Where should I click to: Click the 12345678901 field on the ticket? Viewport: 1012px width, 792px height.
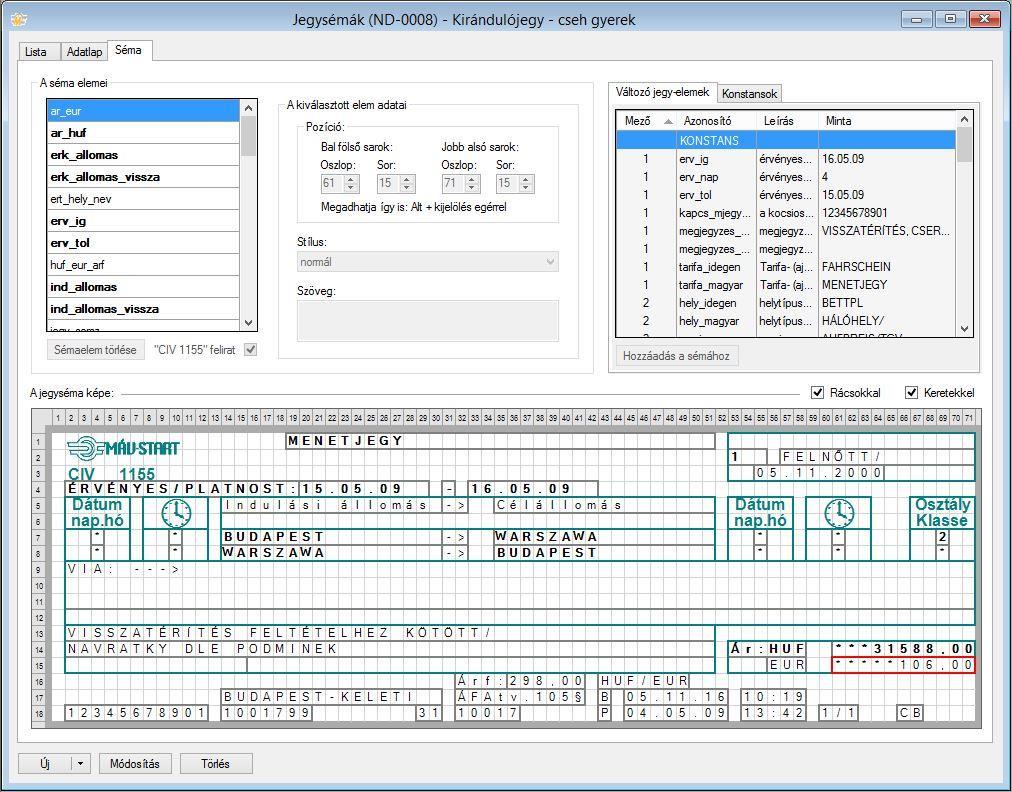(137, 713)
